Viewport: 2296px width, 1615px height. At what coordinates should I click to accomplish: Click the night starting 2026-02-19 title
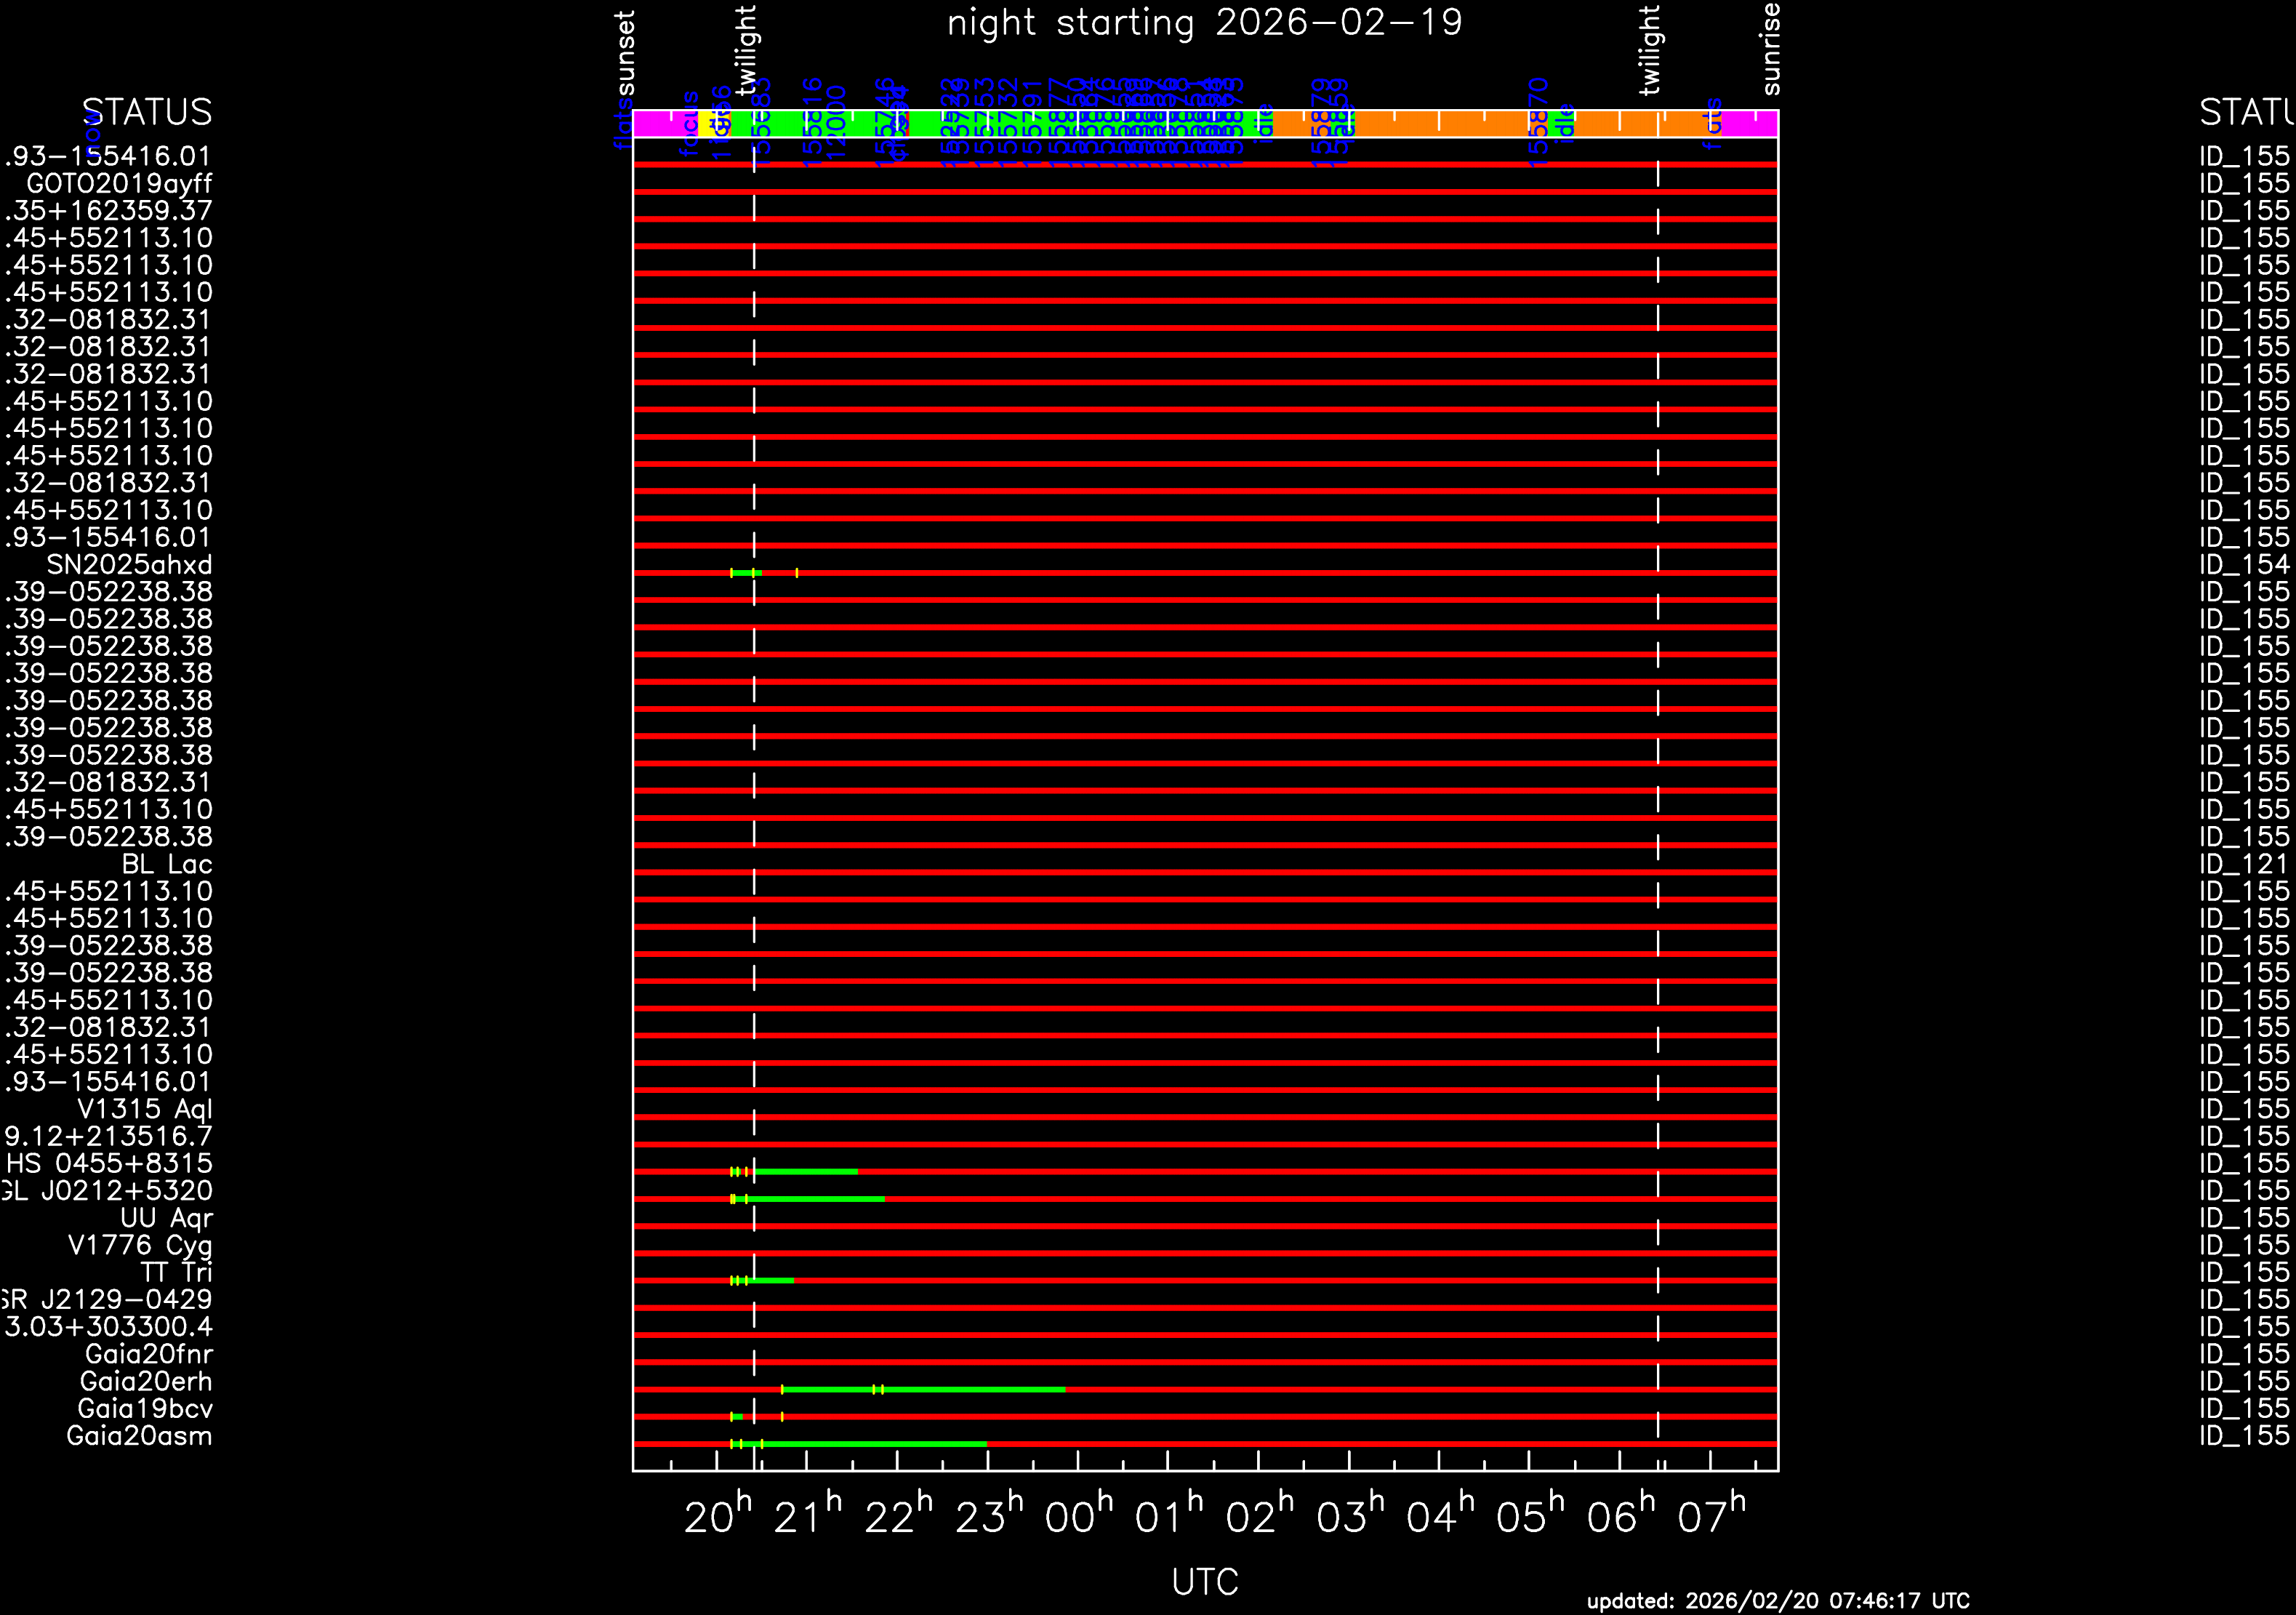click(1204, 22)
